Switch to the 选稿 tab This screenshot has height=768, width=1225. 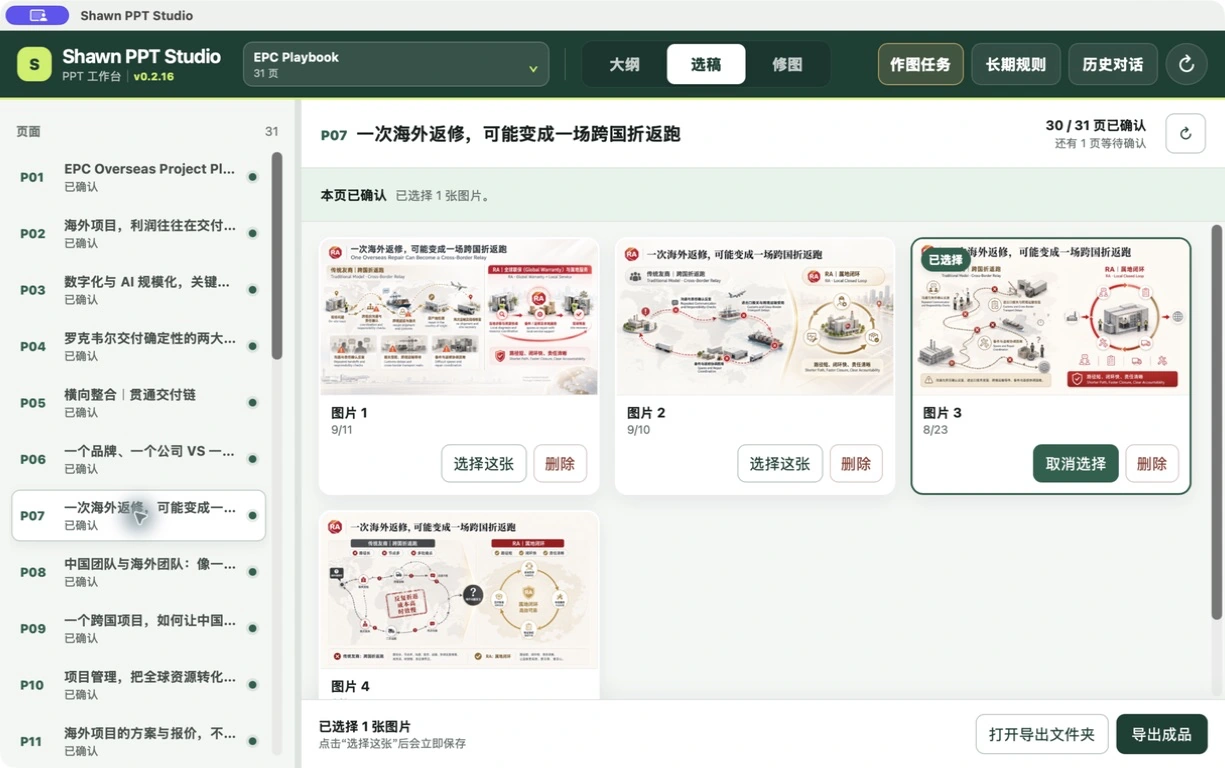click(x=706, y=64)
